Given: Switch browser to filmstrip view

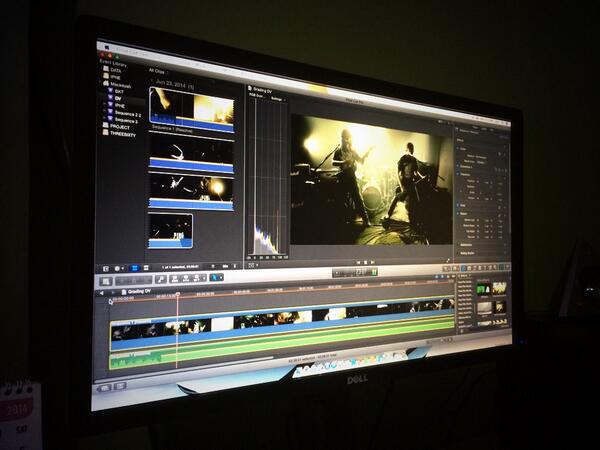Looking at the screenshot, I should click(135, 268).
